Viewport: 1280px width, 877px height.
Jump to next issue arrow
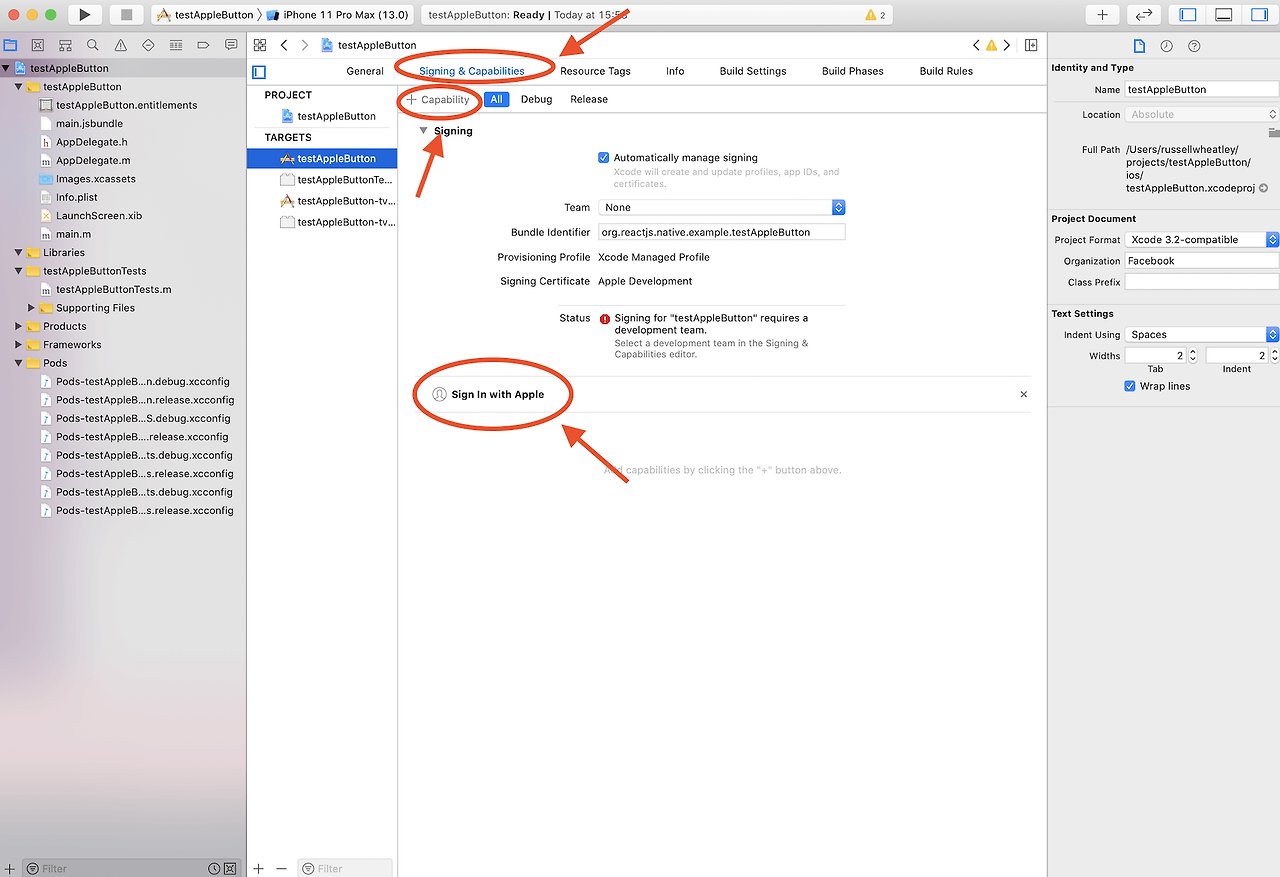[x=1007, y=45]
